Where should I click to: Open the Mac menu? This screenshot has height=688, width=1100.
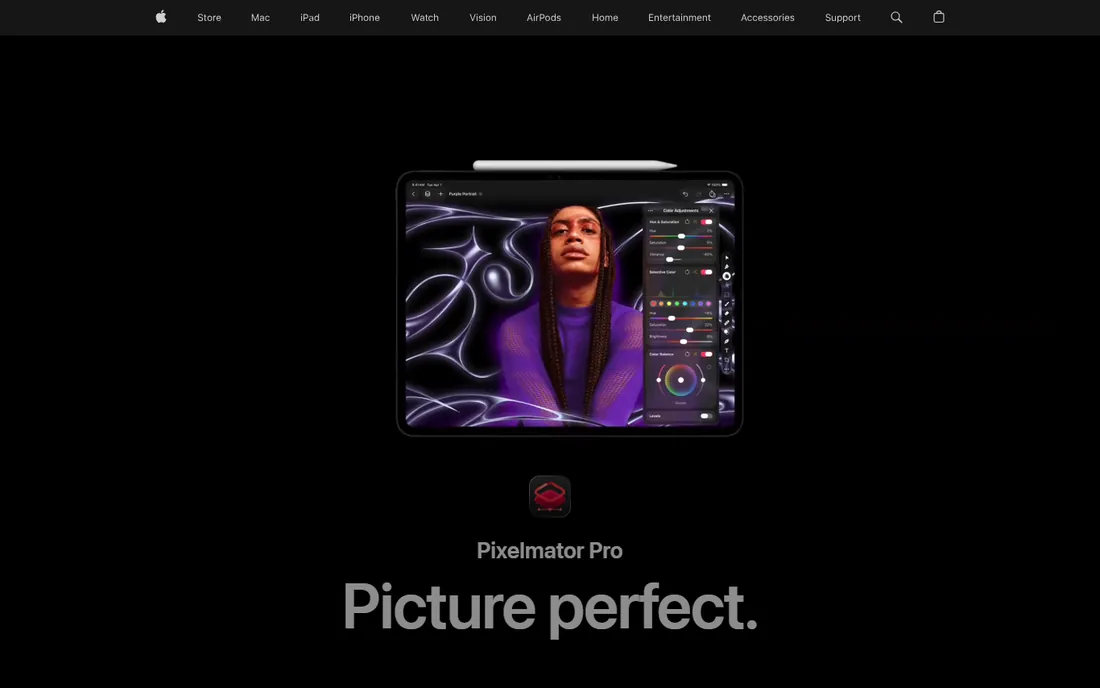(x=260, y=18)
